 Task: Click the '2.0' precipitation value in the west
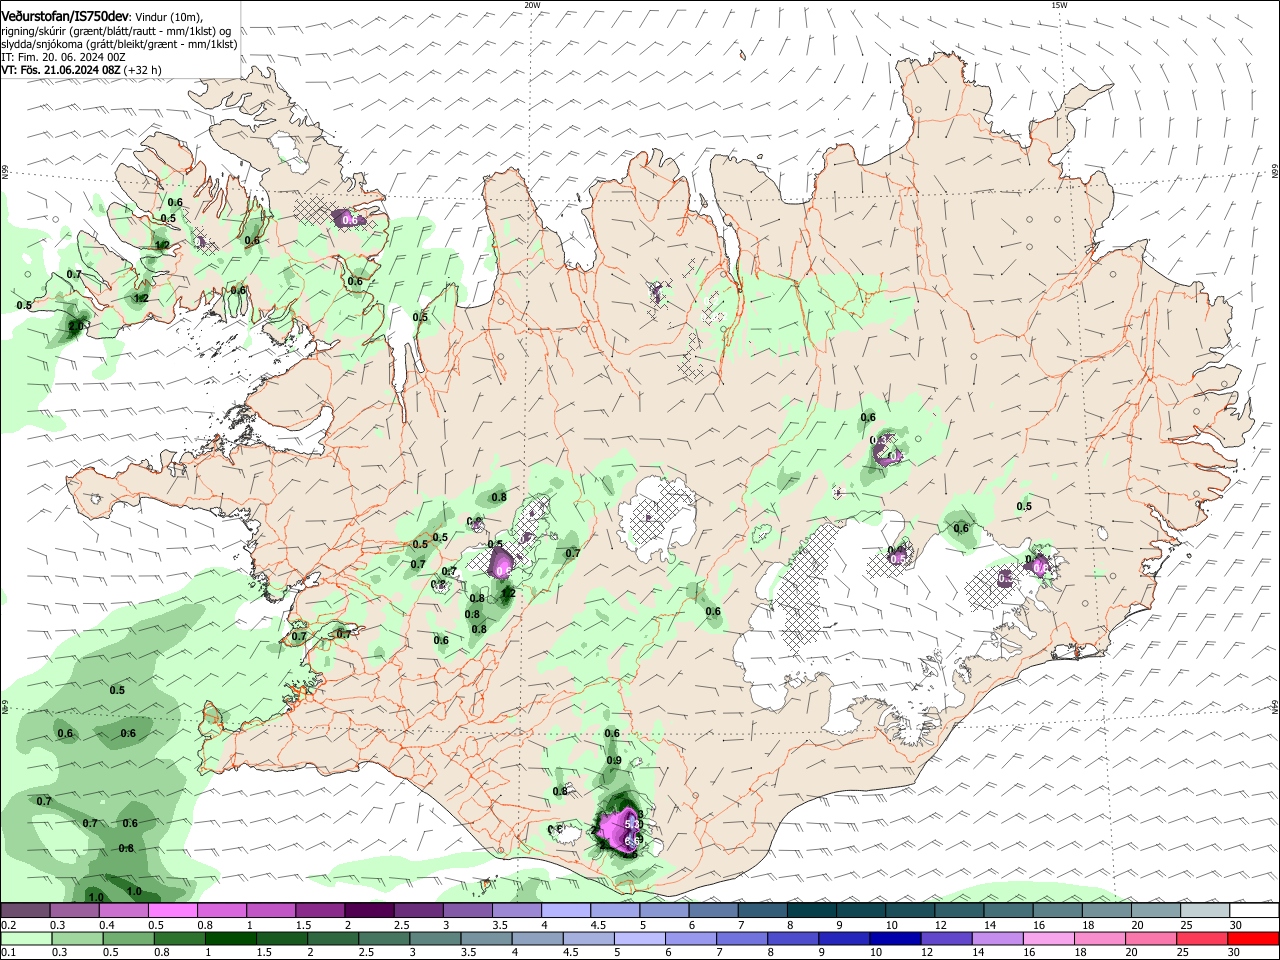[76, 326]
